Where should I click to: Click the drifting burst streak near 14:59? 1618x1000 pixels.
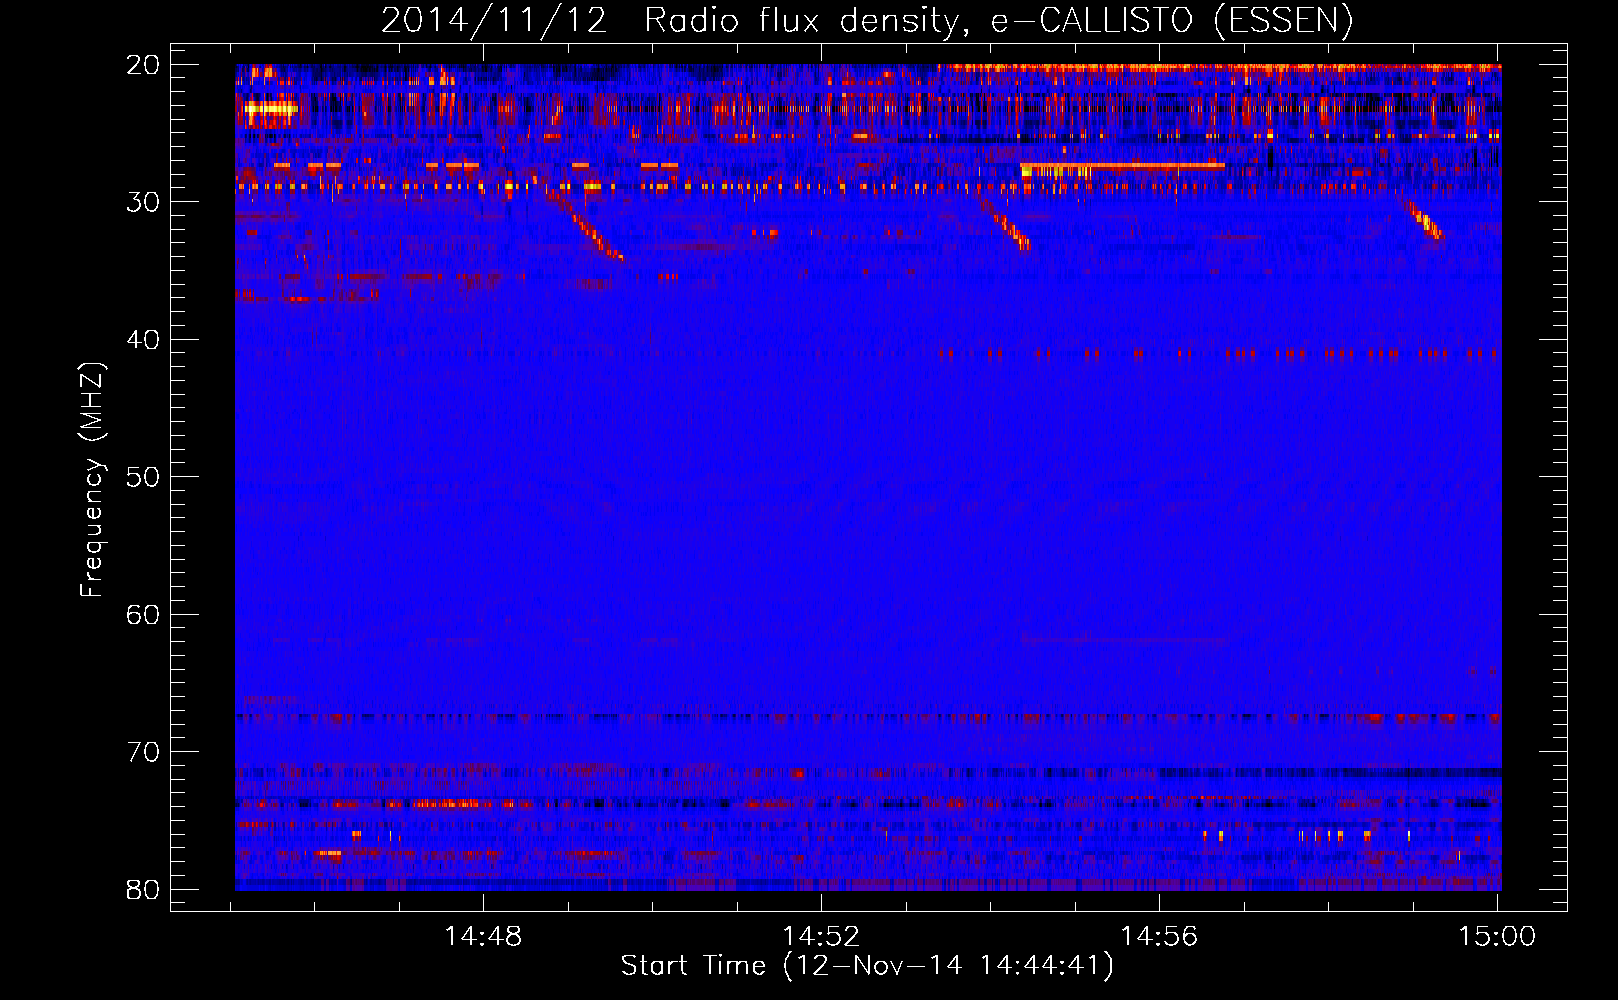pos(1424,220)
